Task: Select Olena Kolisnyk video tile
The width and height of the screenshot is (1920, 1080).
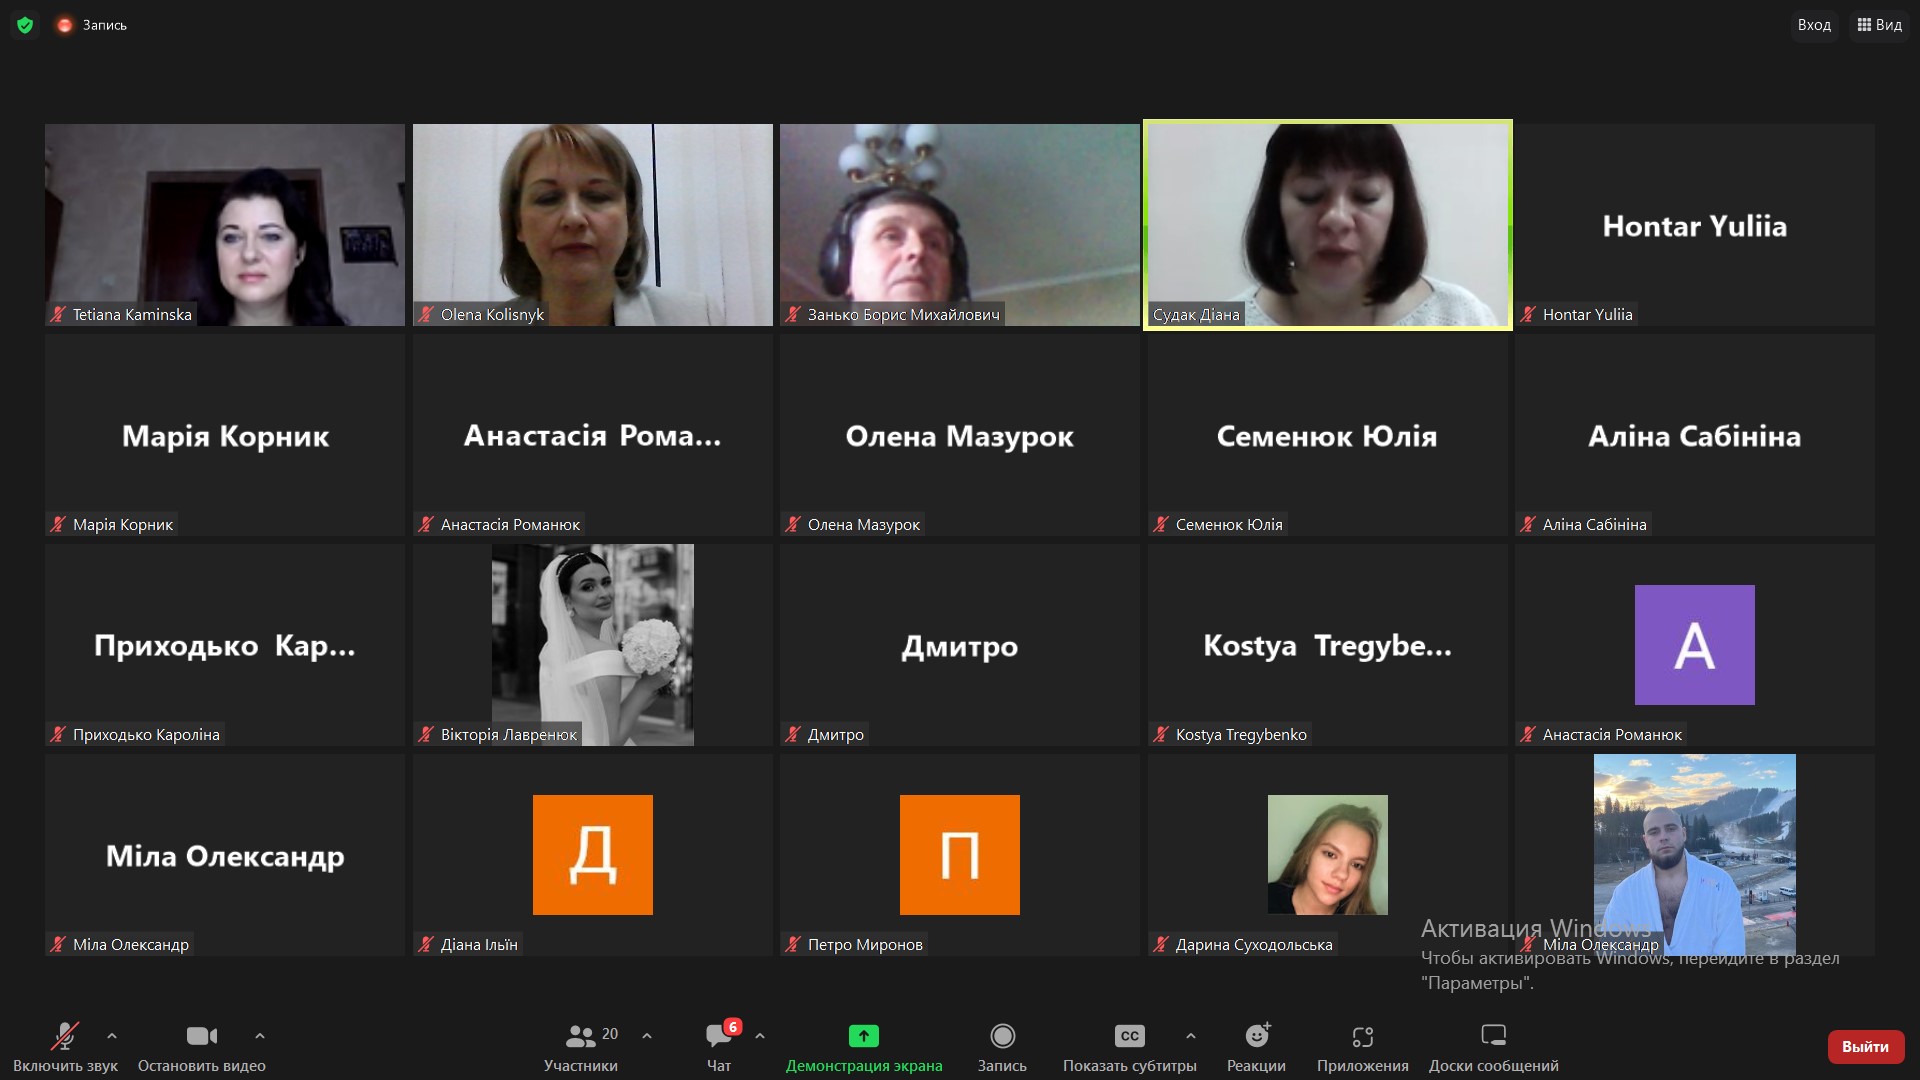Action: tap(593, 225)
